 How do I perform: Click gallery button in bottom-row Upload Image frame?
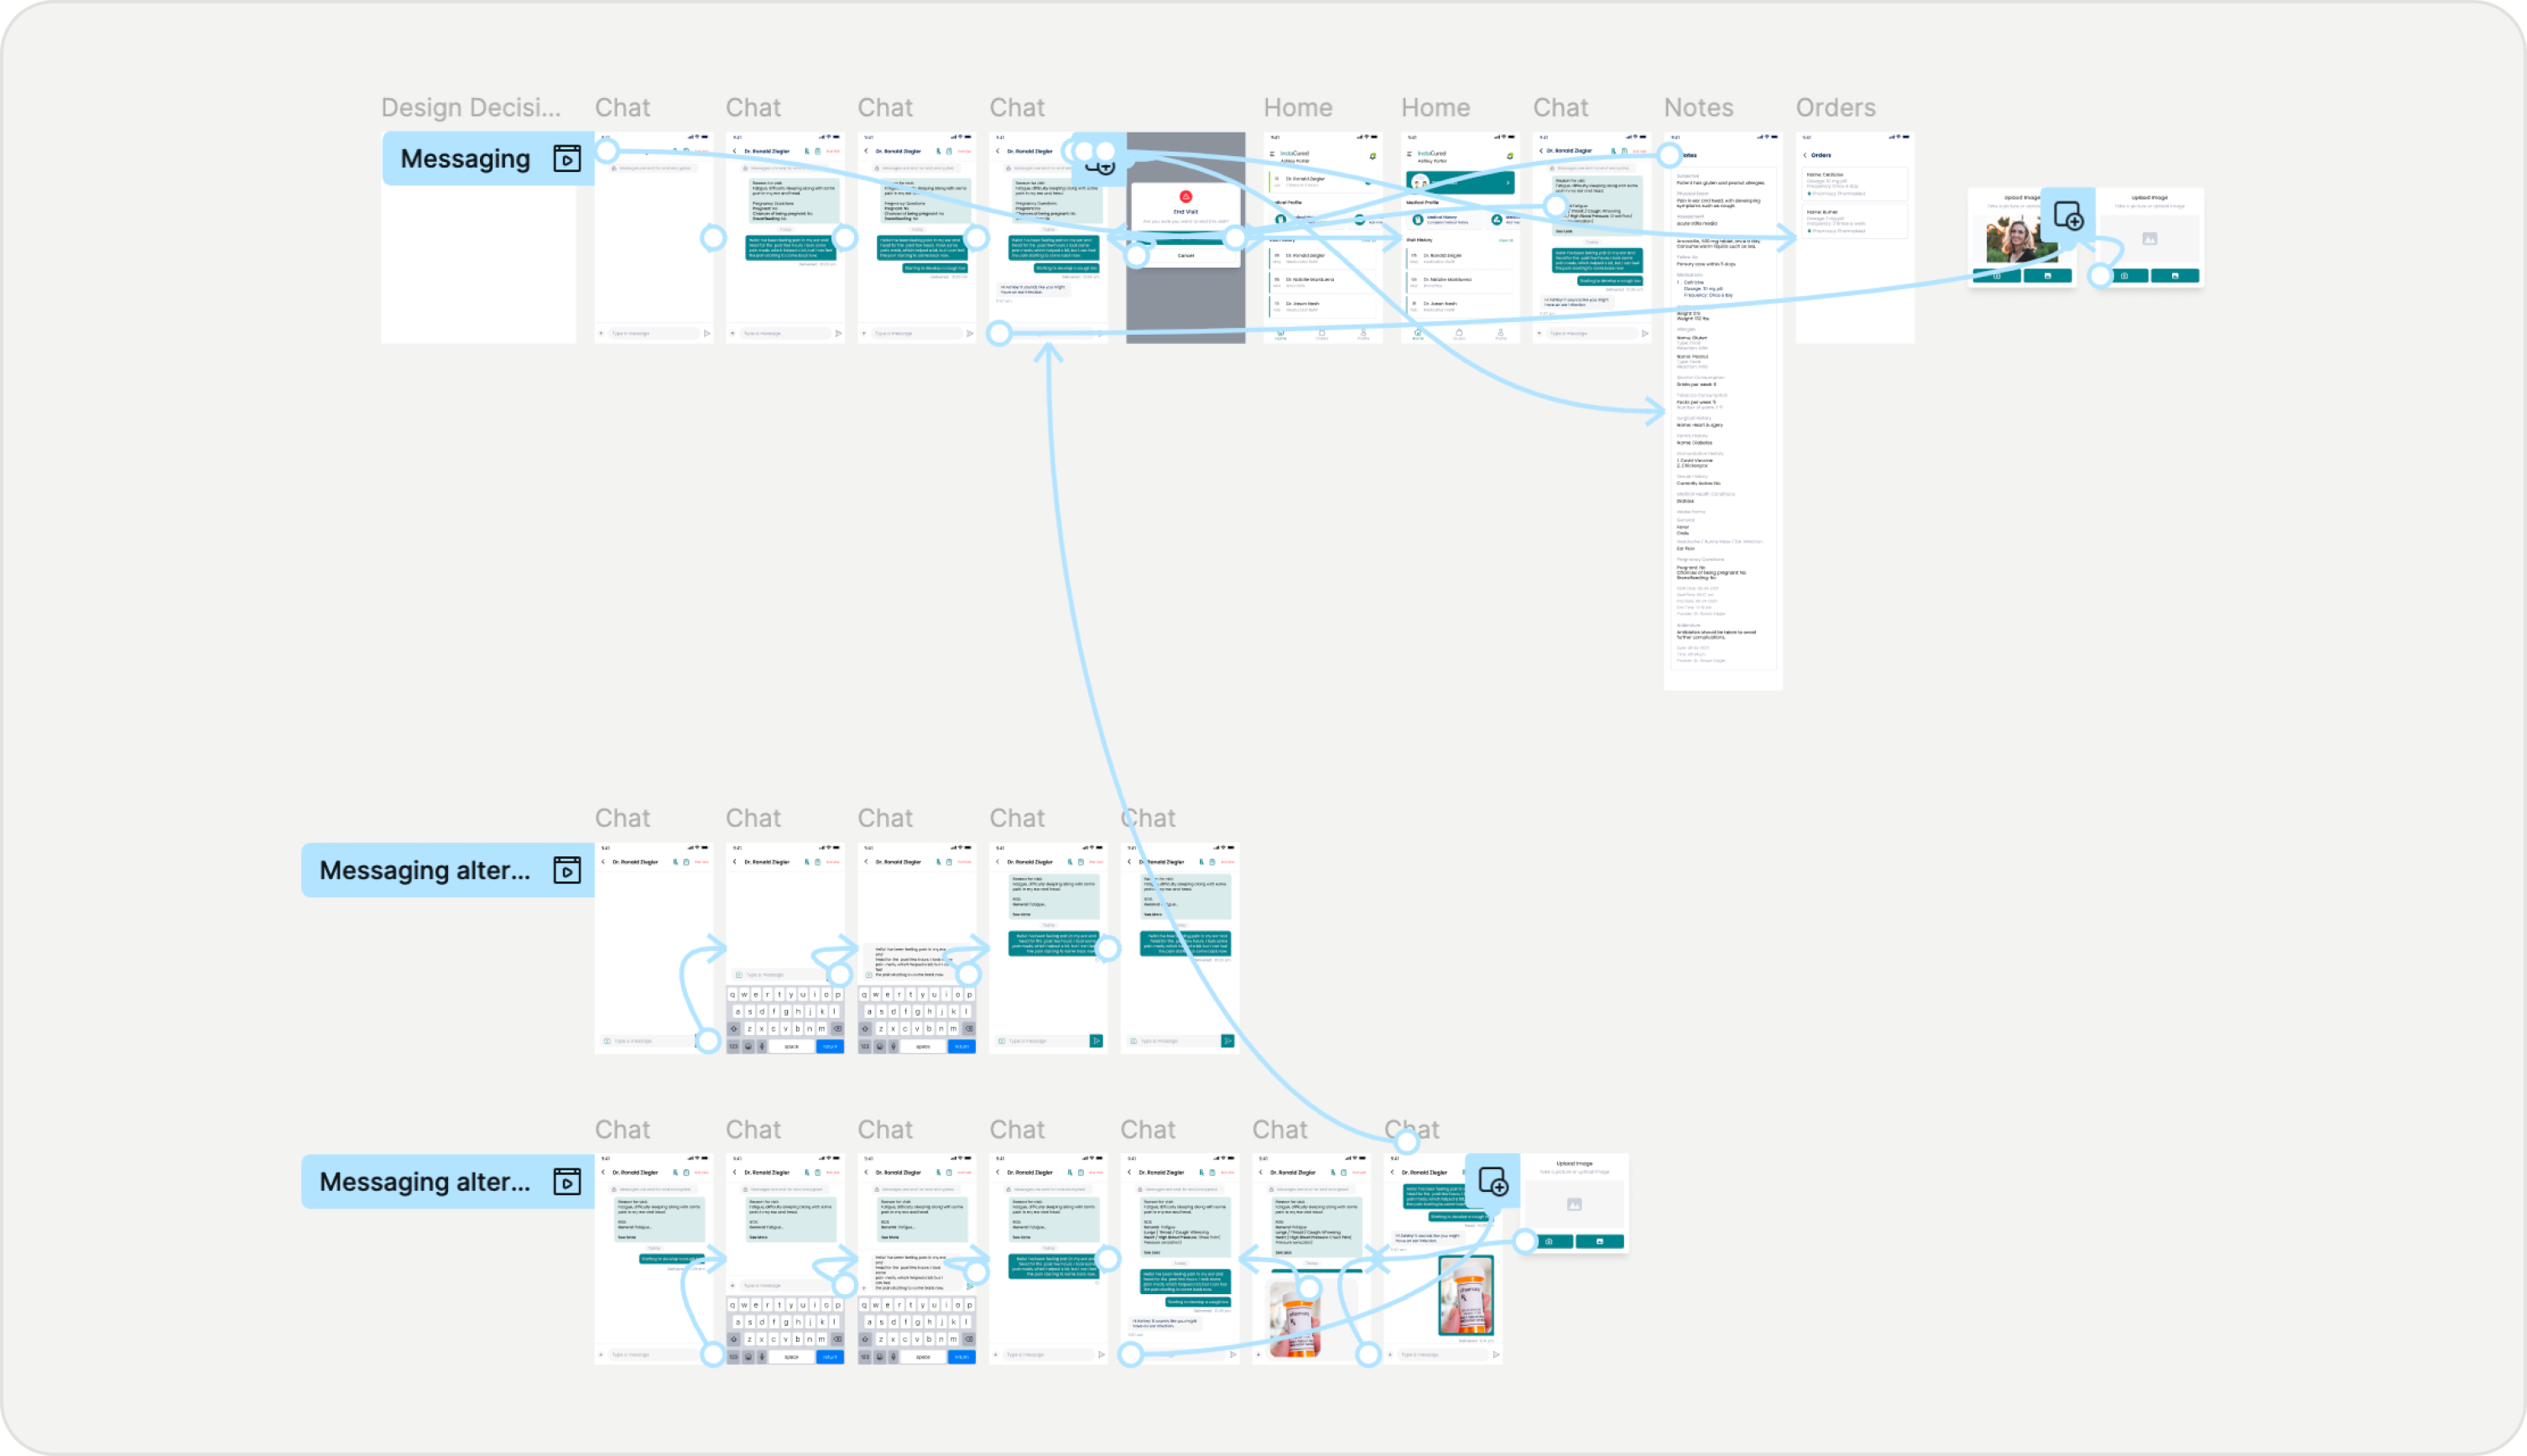pos(1600,1242)
